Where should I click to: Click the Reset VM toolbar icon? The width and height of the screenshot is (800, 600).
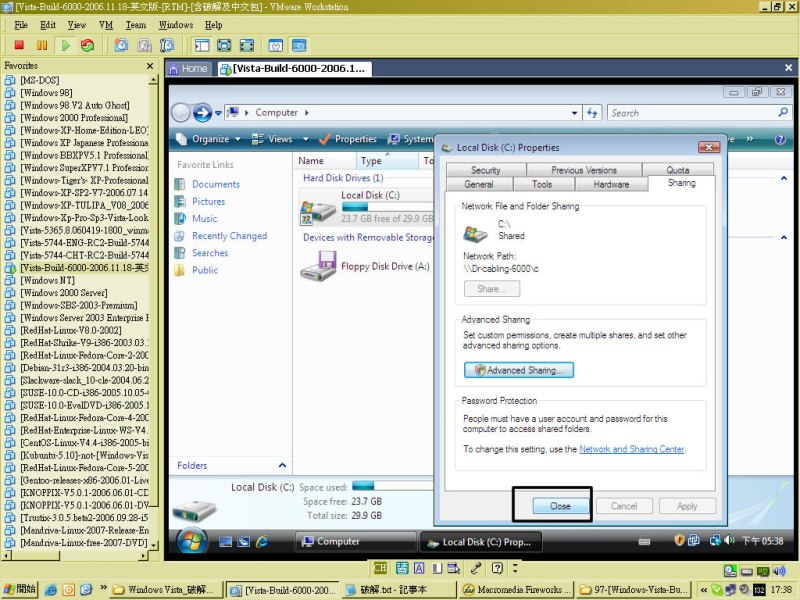click(87, 45)
